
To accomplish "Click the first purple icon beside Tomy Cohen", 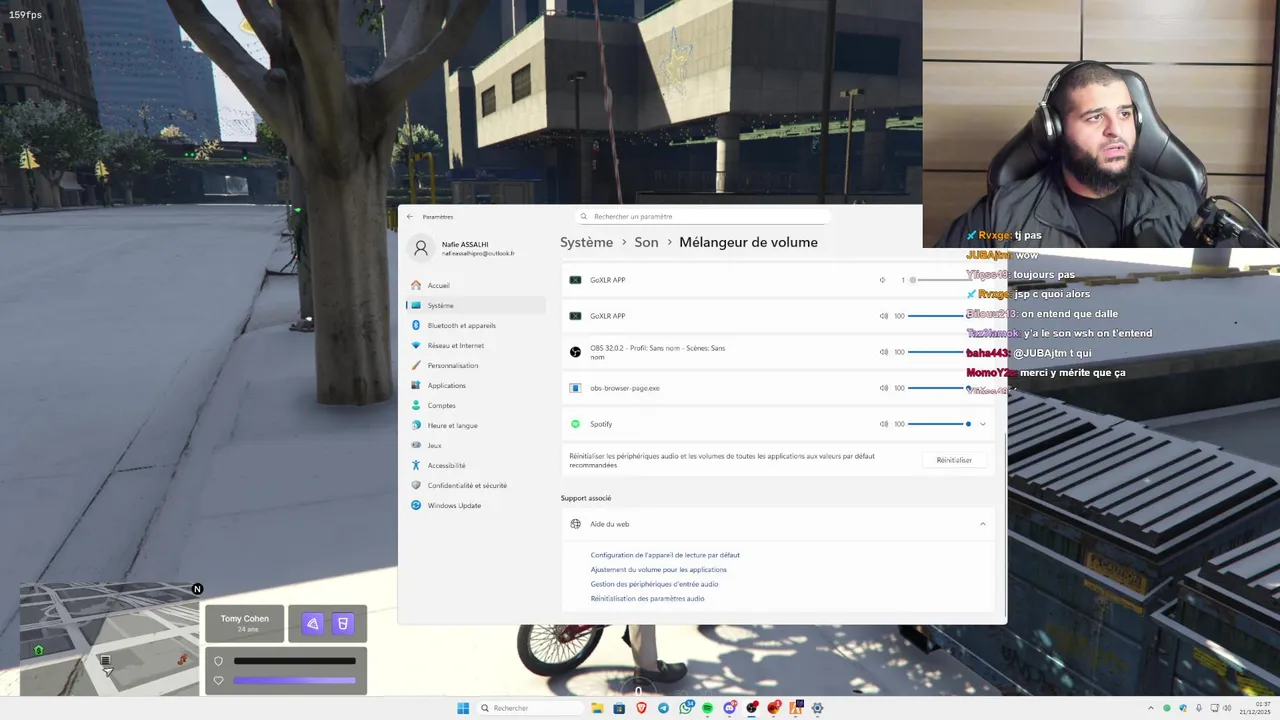I will 313,624.
